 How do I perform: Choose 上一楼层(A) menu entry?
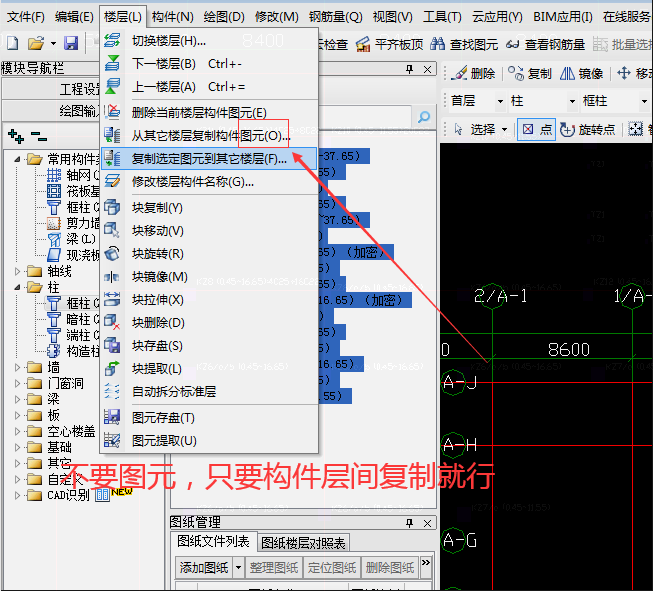pyautogui.click(x=209, y=87)
